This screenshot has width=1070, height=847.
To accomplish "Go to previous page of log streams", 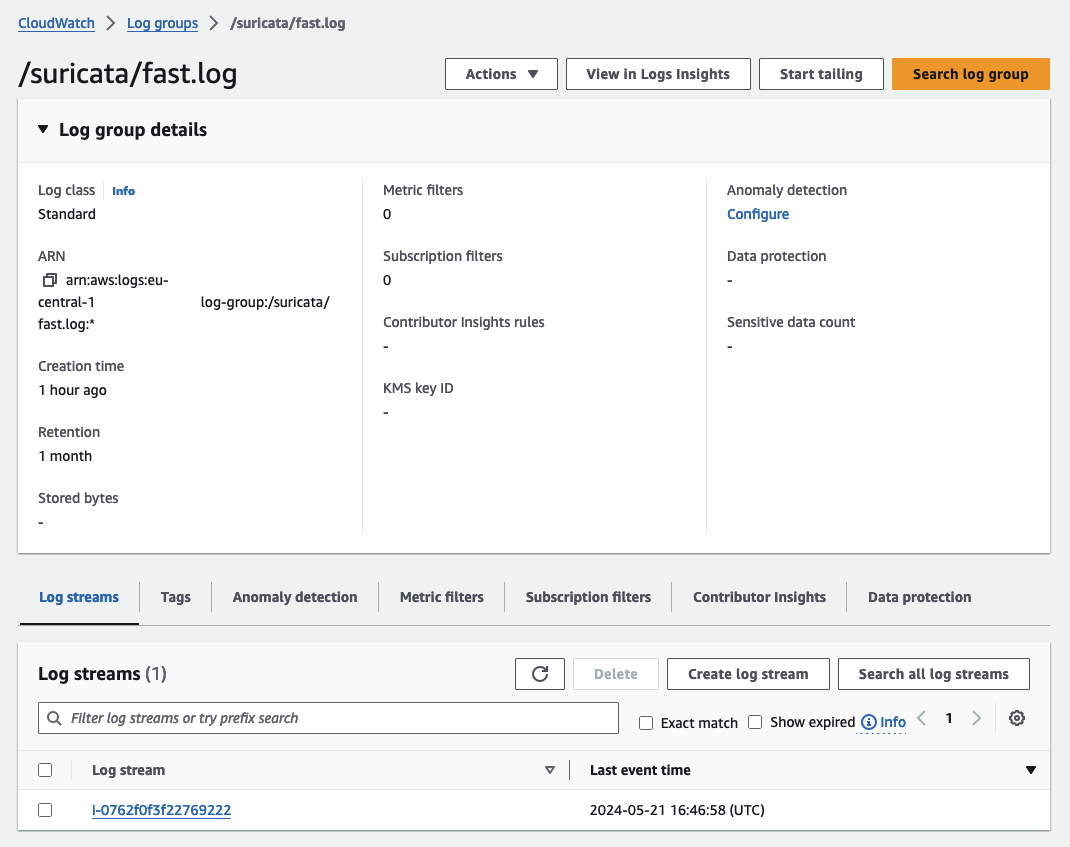I will click(x=921, y=718).
